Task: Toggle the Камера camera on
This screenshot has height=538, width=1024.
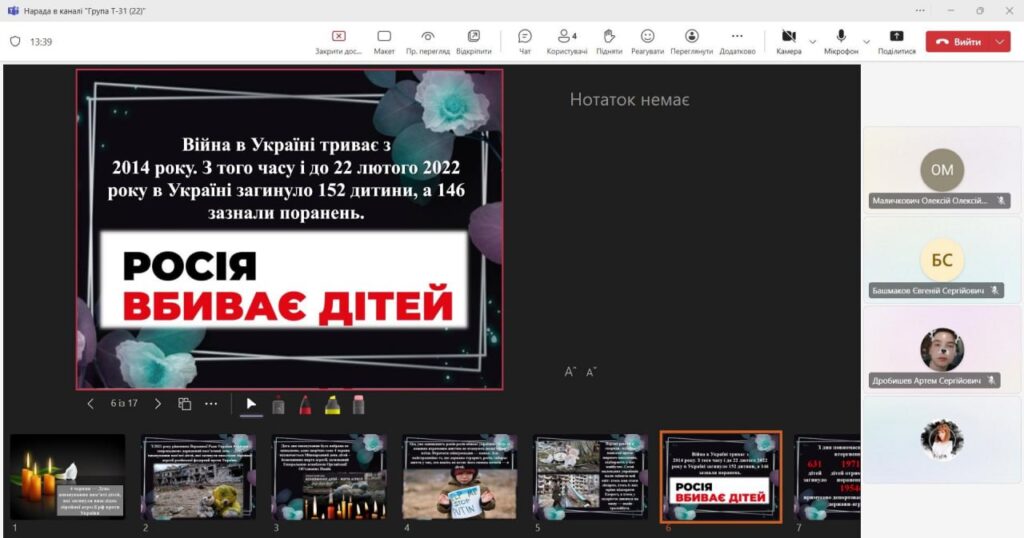Action: point(788,41)
